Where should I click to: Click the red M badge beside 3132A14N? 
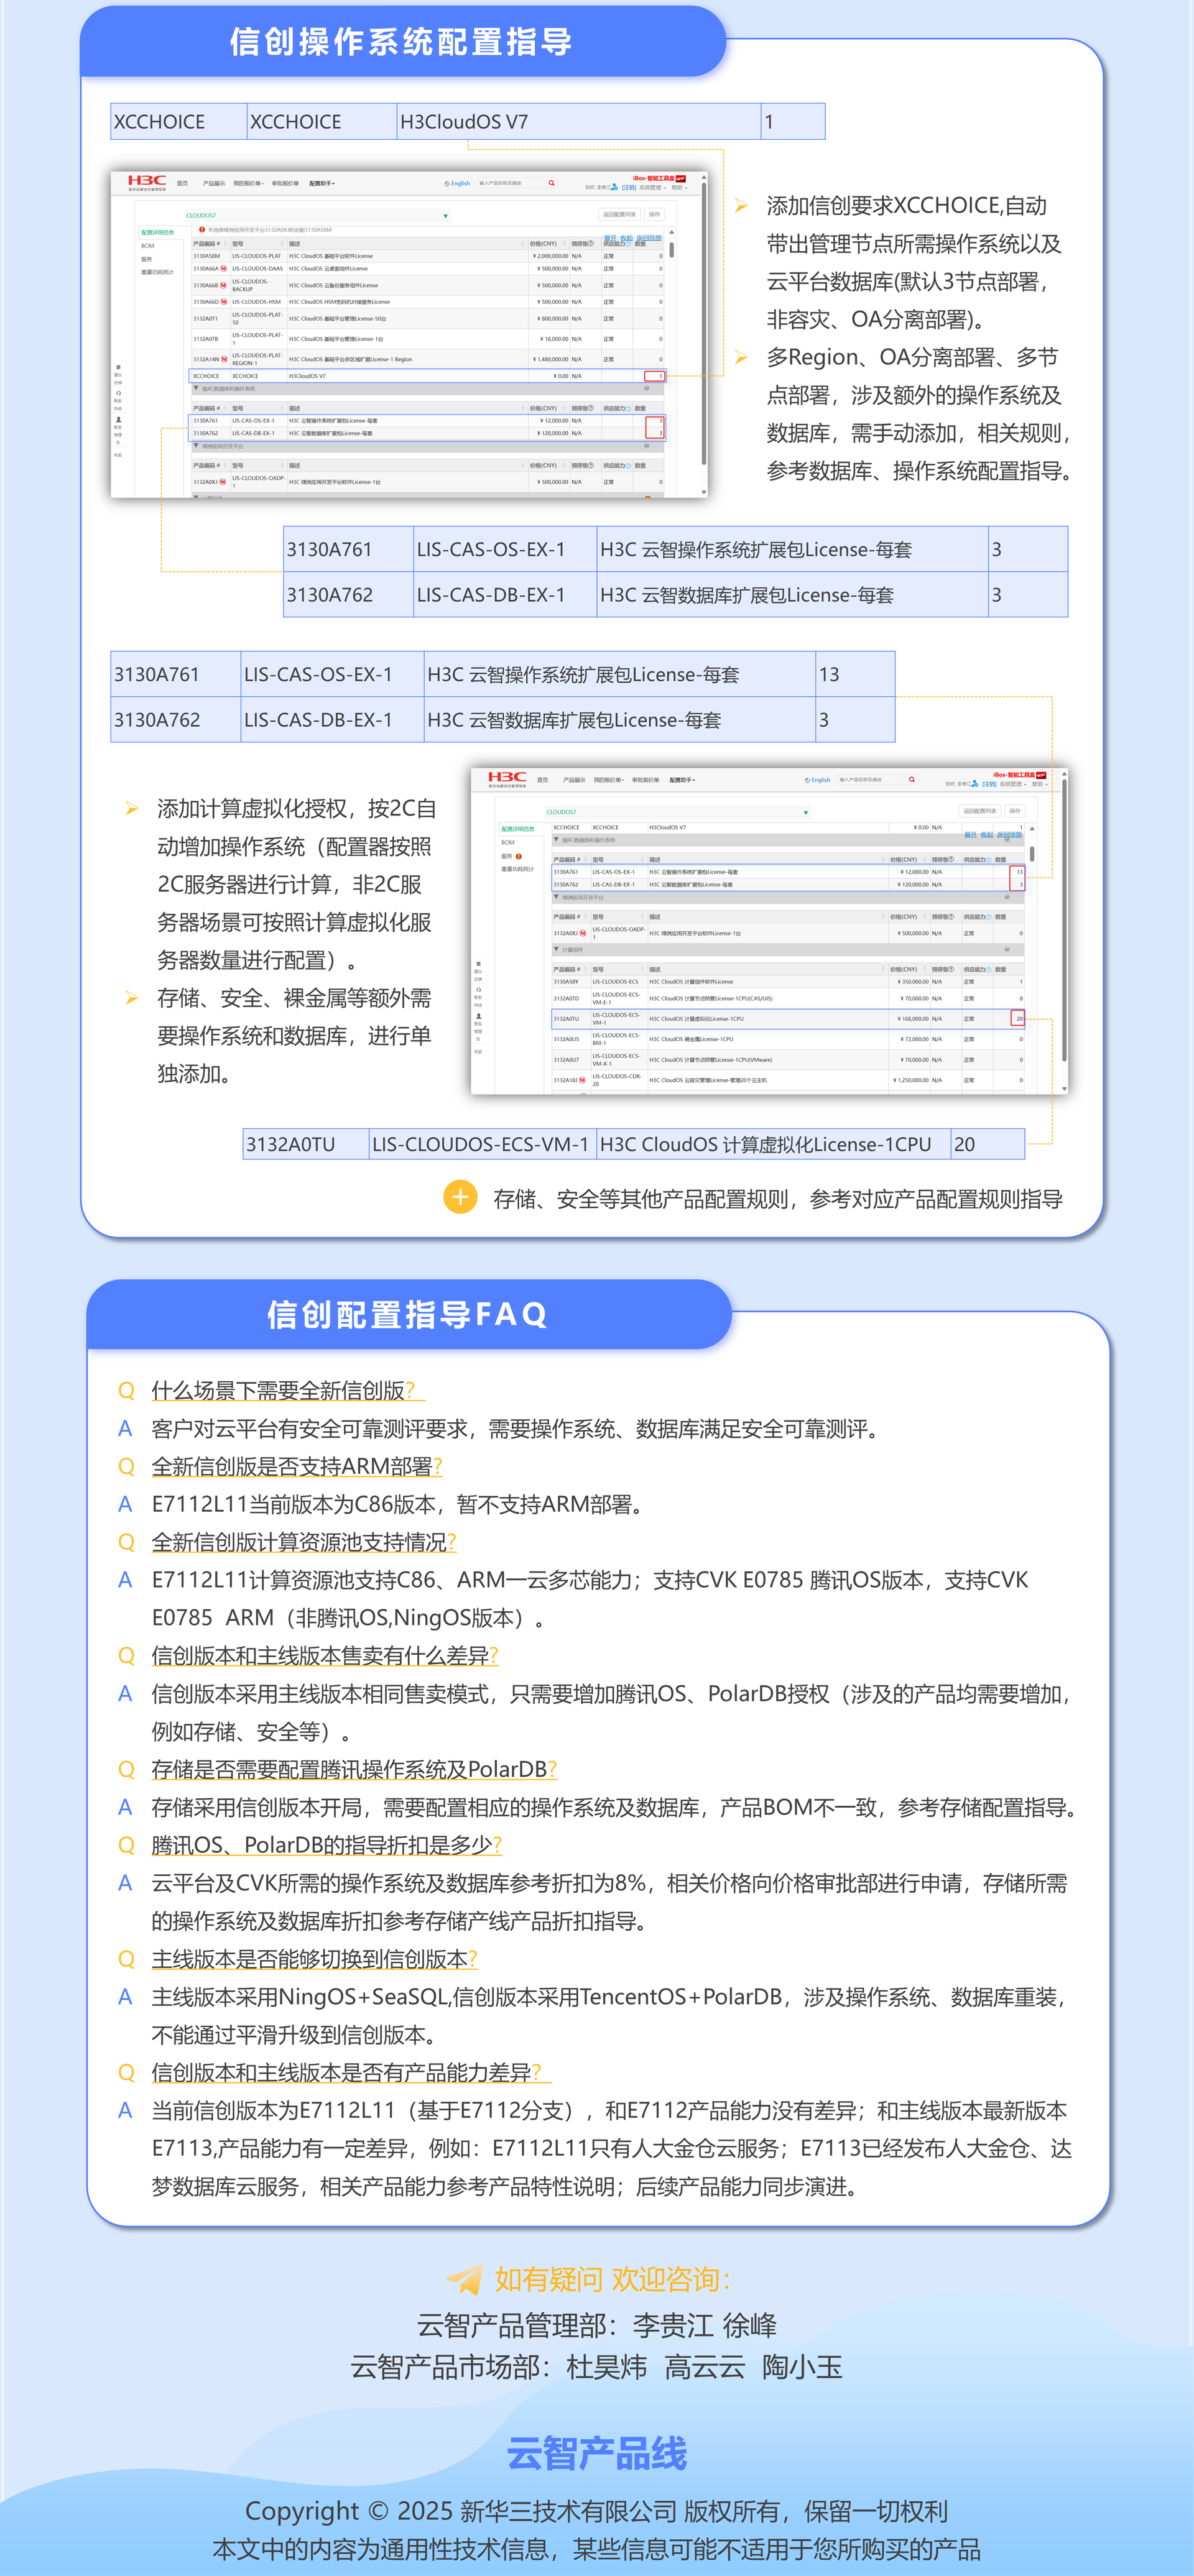tap(224, 359)
